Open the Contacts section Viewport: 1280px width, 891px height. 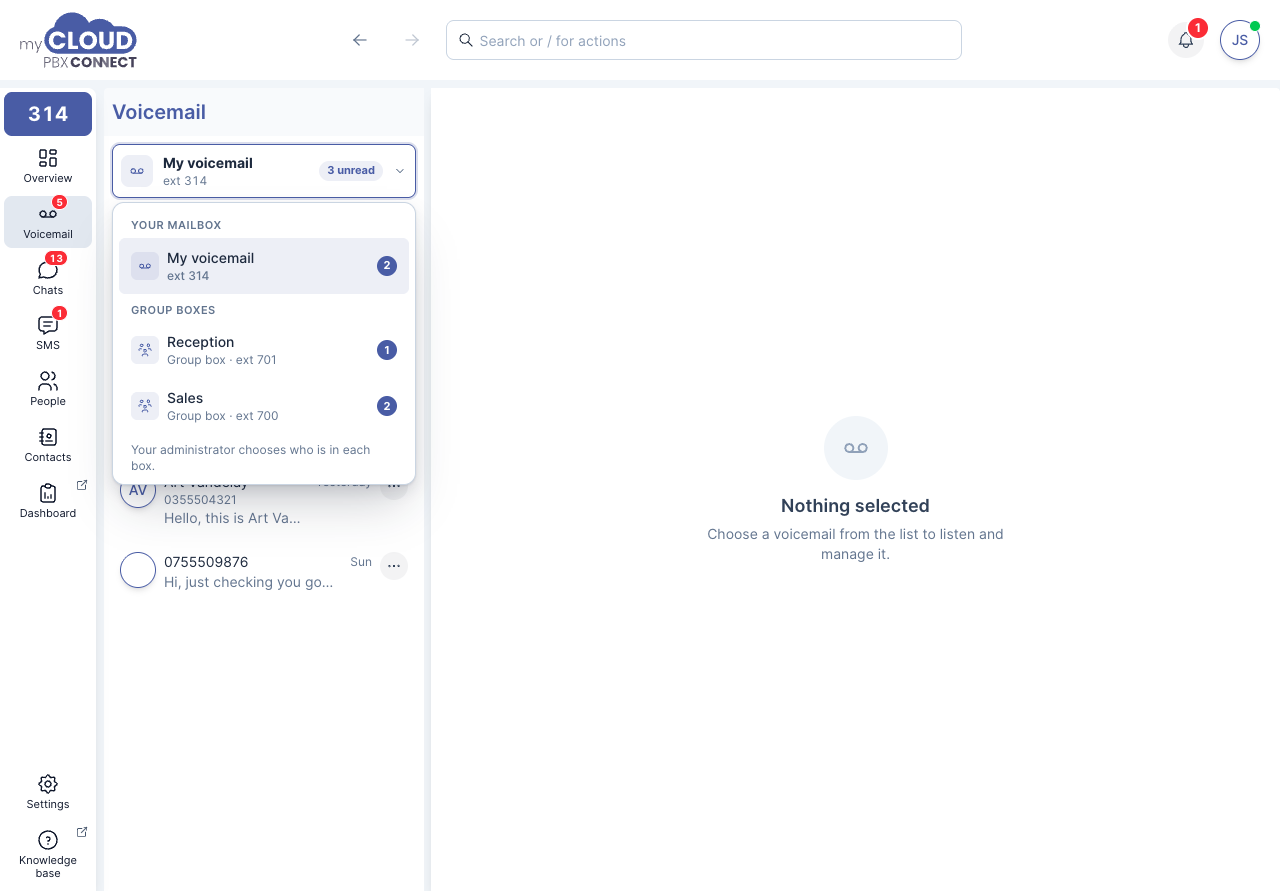[x=48, y=446]
